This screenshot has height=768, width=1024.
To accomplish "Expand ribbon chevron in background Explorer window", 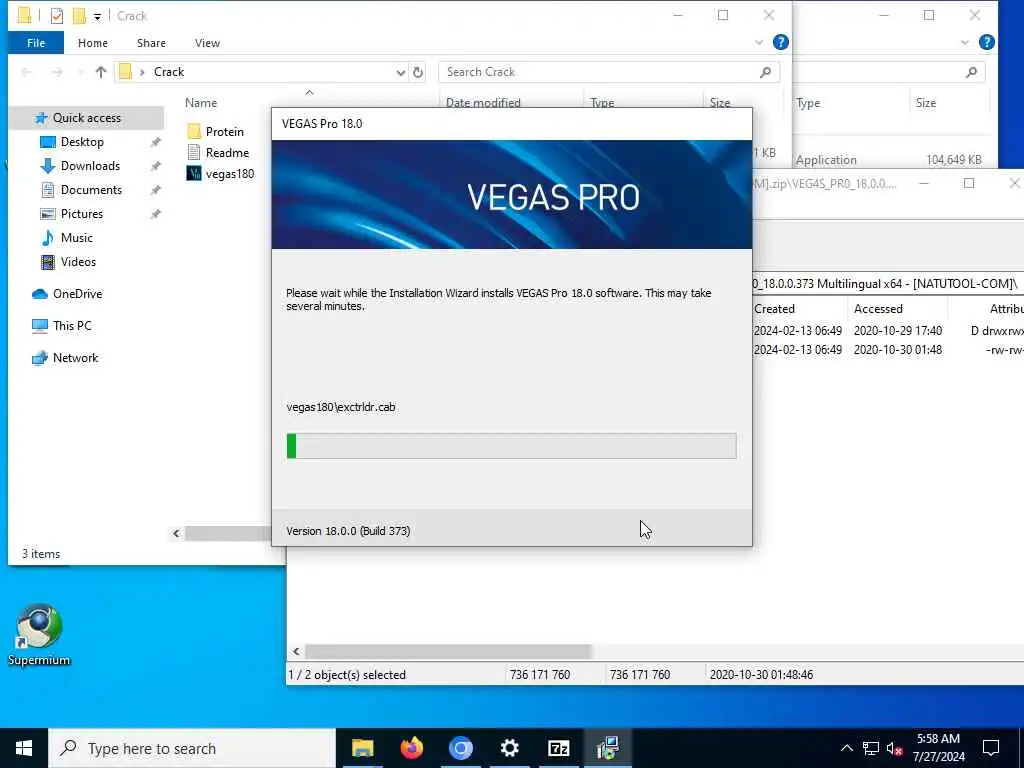I will point(965,42).
